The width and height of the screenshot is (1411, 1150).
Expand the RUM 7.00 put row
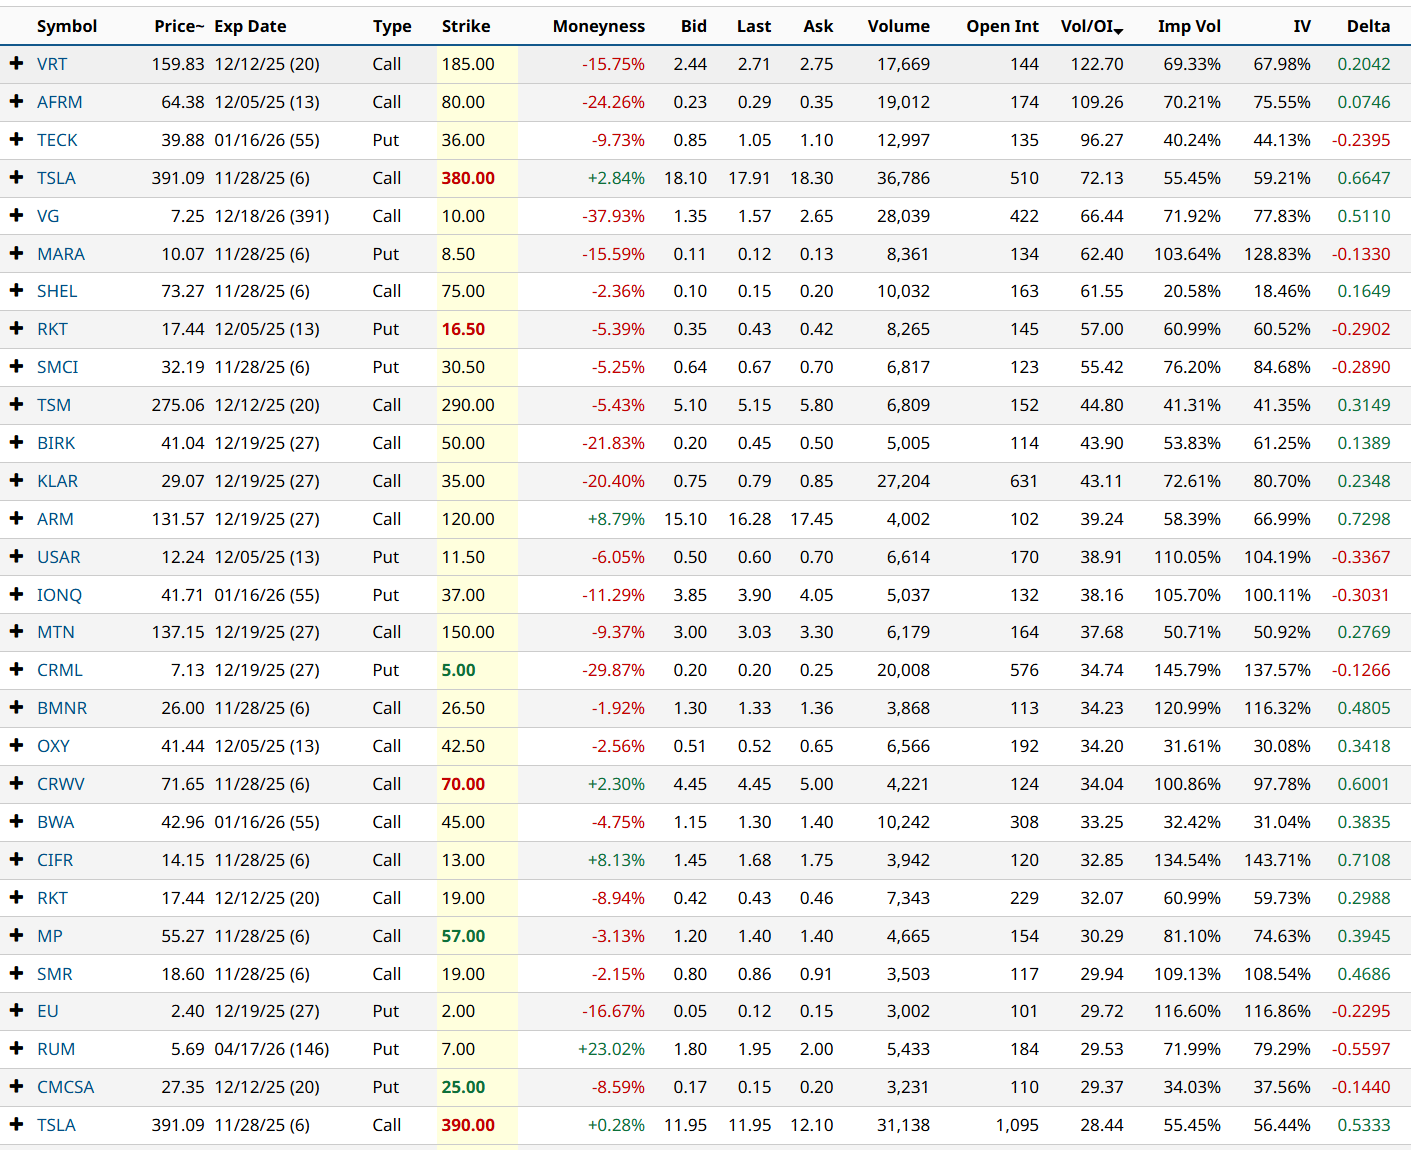click(16, 1049)
